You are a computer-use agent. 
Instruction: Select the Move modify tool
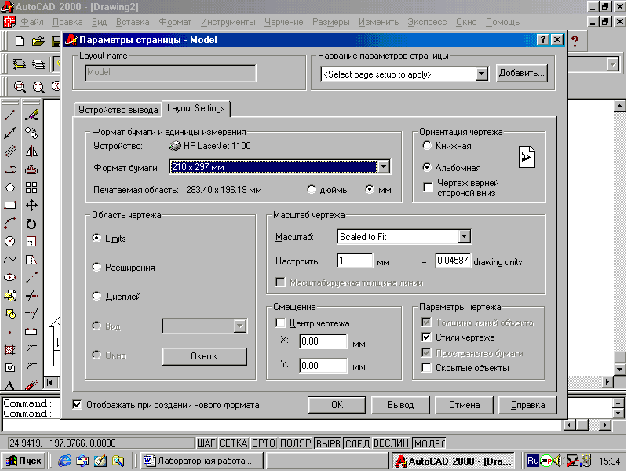tap(32, 205)
